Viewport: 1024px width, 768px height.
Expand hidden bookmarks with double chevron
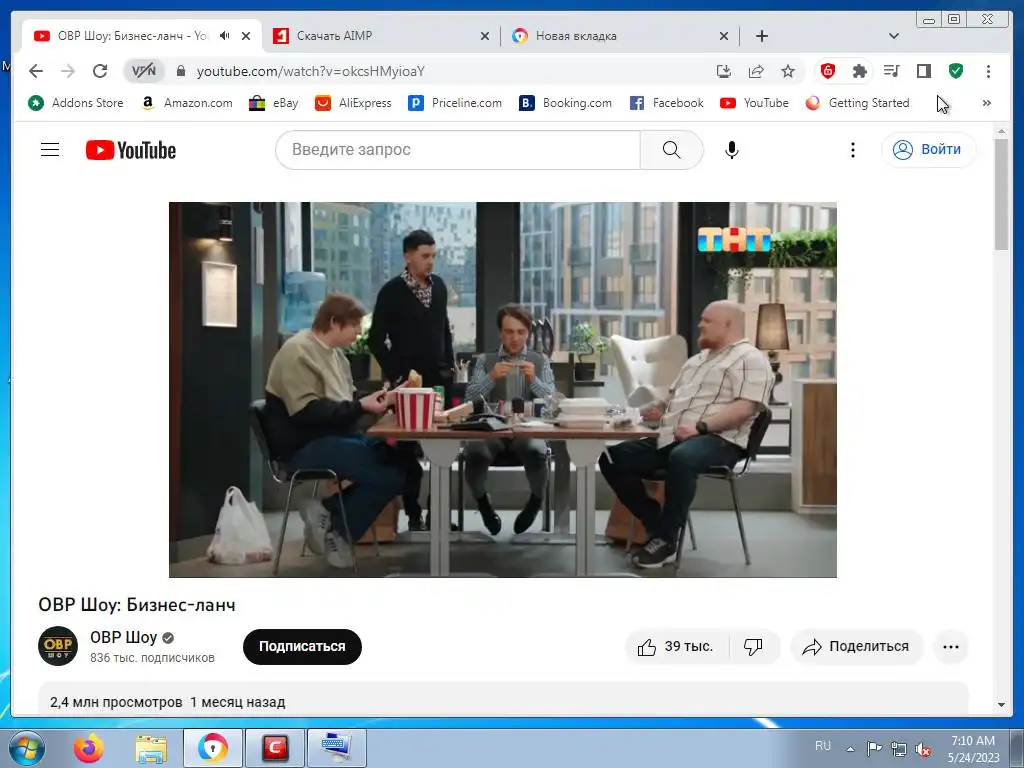987,103
